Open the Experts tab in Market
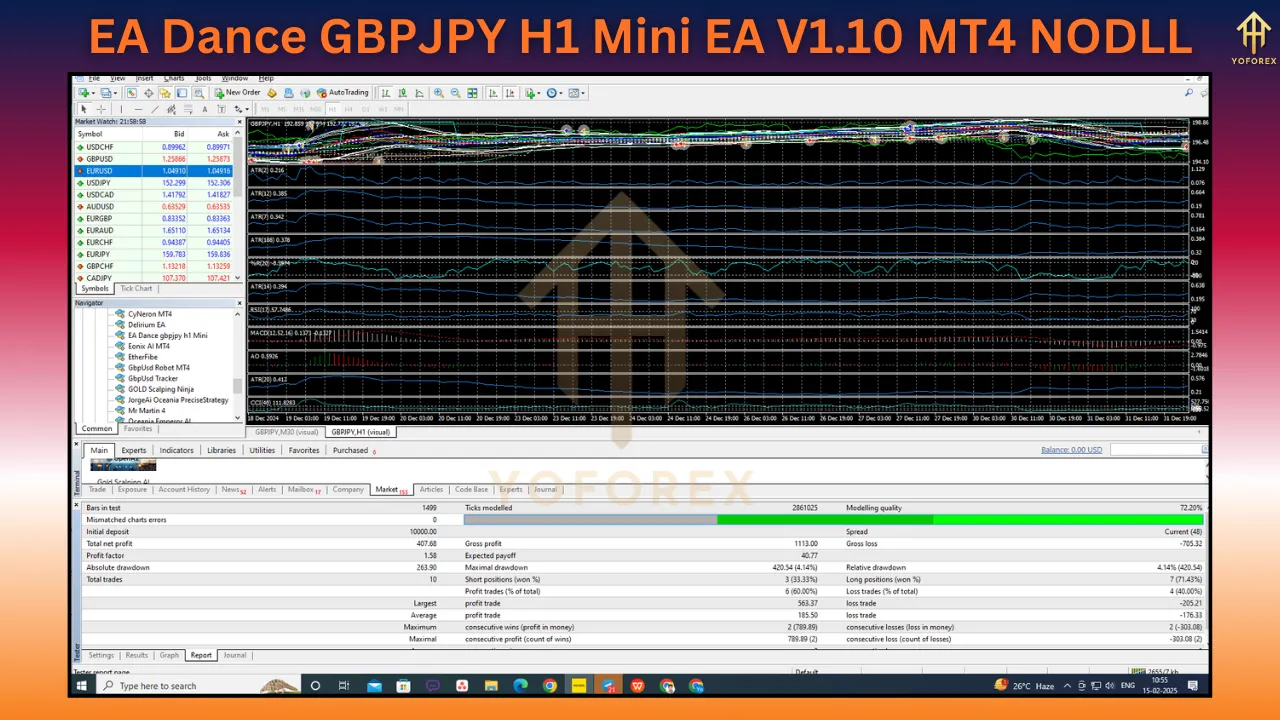Image resolution: width=1280 pixels, height=720 pixels. tap(134, 450)
